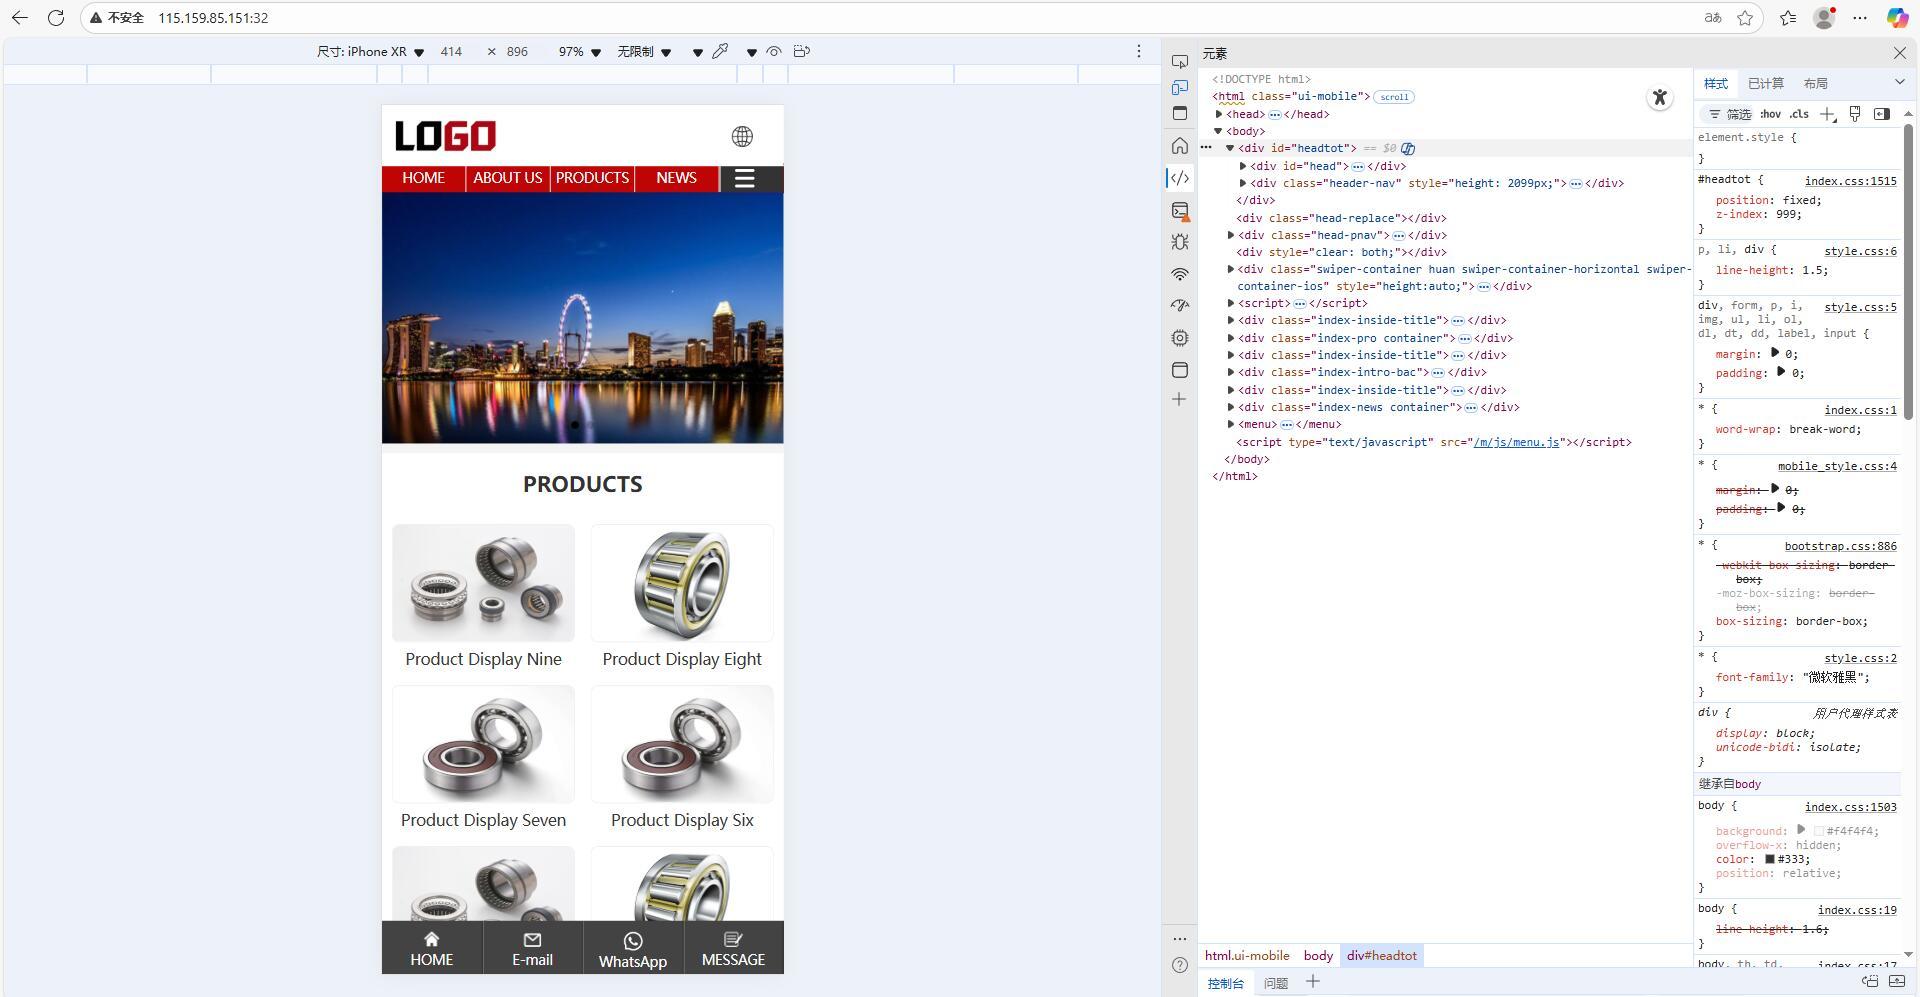This screenshot has width=1920, height=997.
Task: Open the Console tool with warning badge
Action: (1180, 211)
